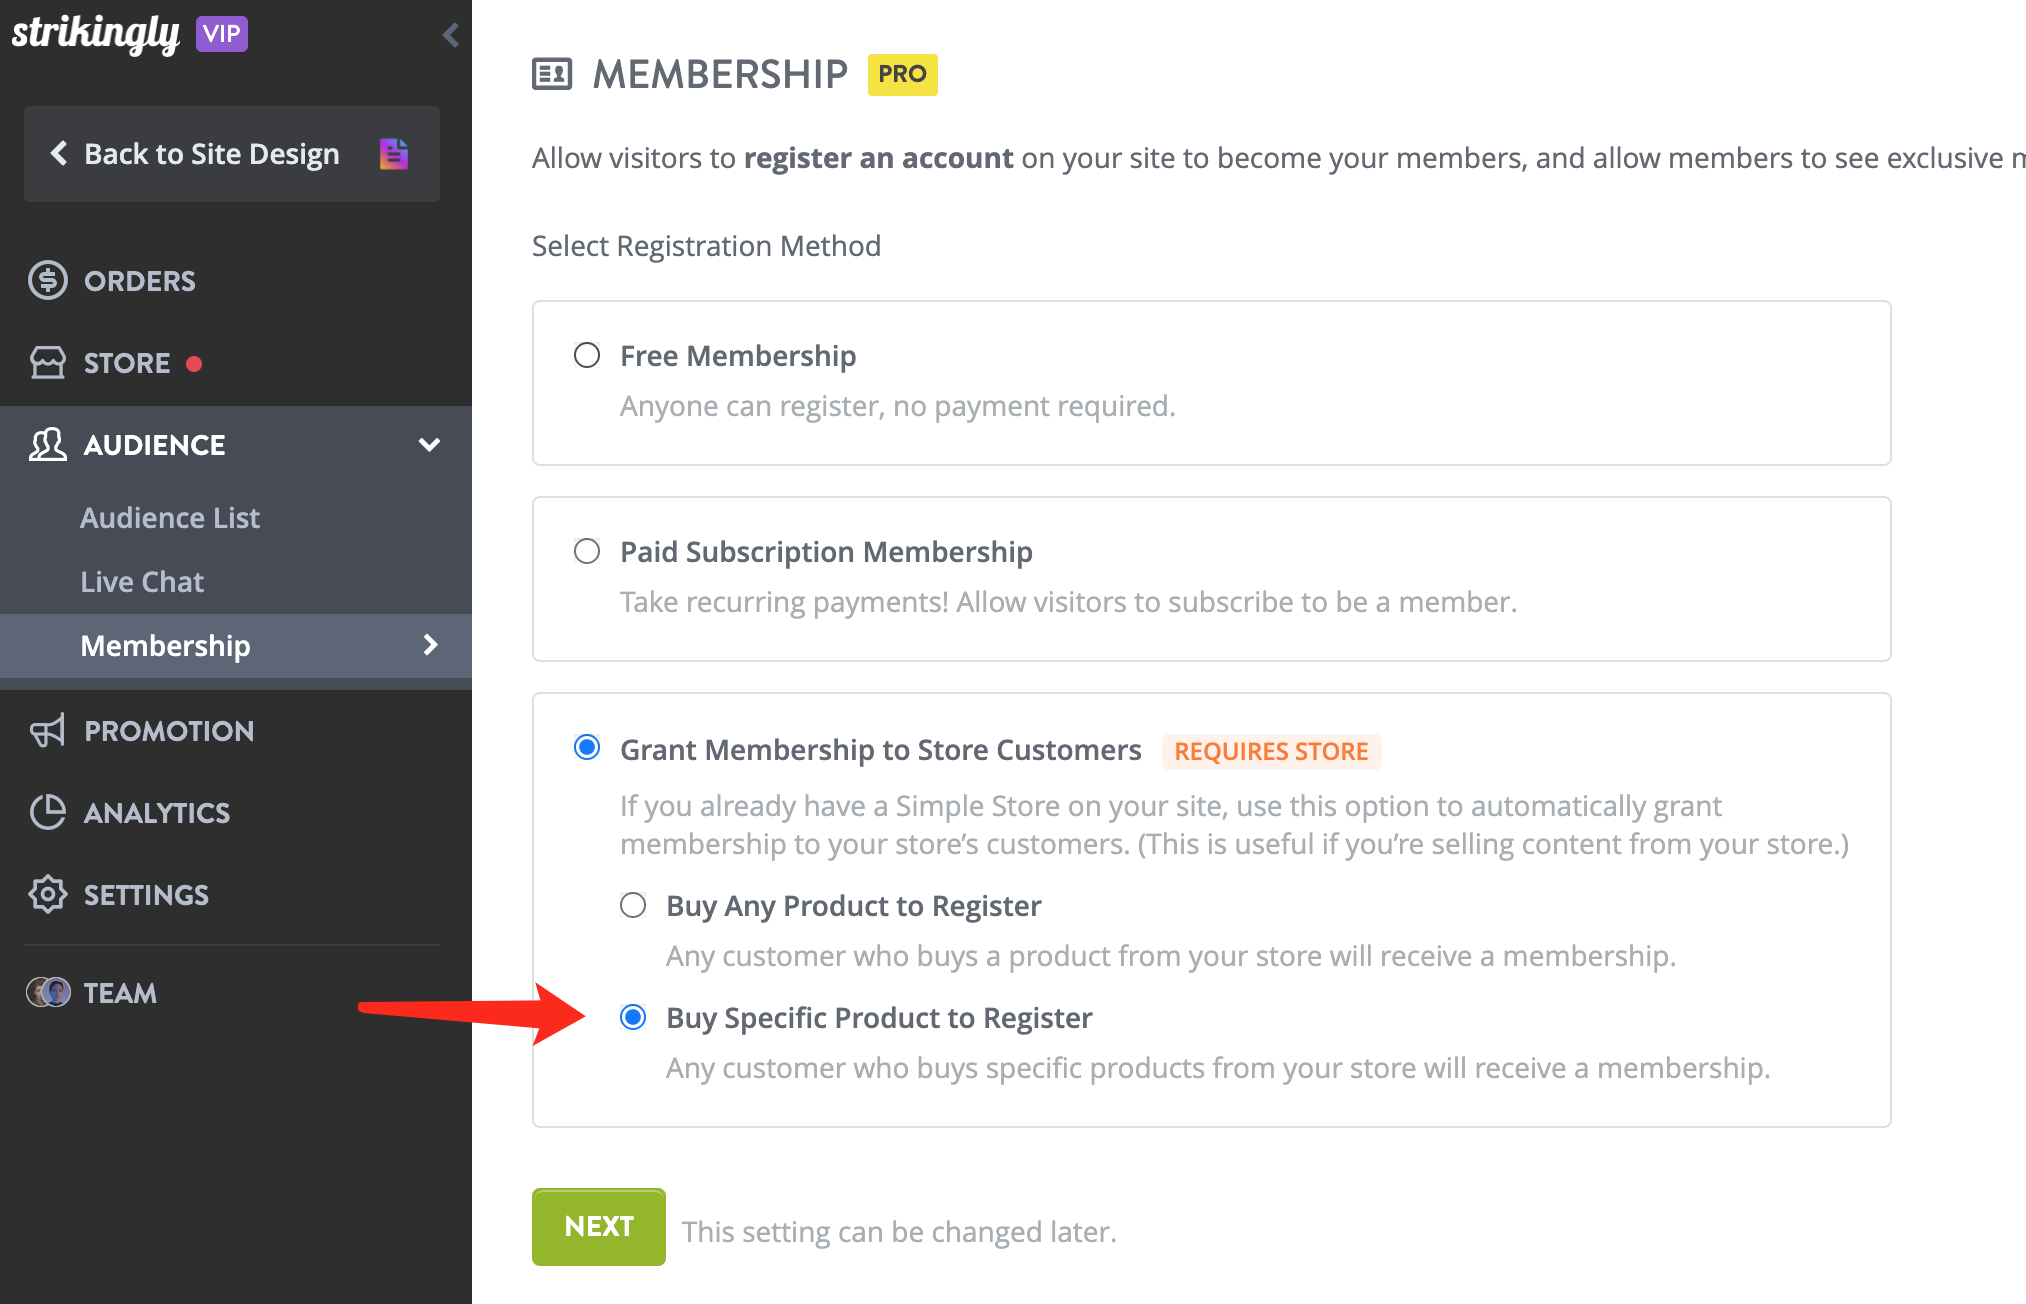Image resolution: width=2026 pixels, height=1304 pixels.
Task: Open Audience List in sidebar
Action: (170, 518)
